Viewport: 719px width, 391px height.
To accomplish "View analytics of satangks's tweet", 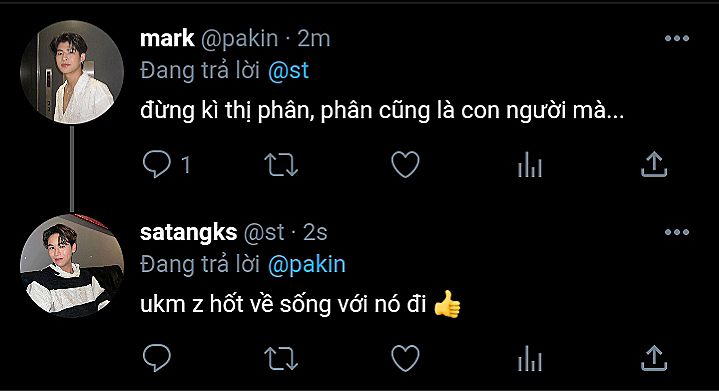I will click(530, 358).
